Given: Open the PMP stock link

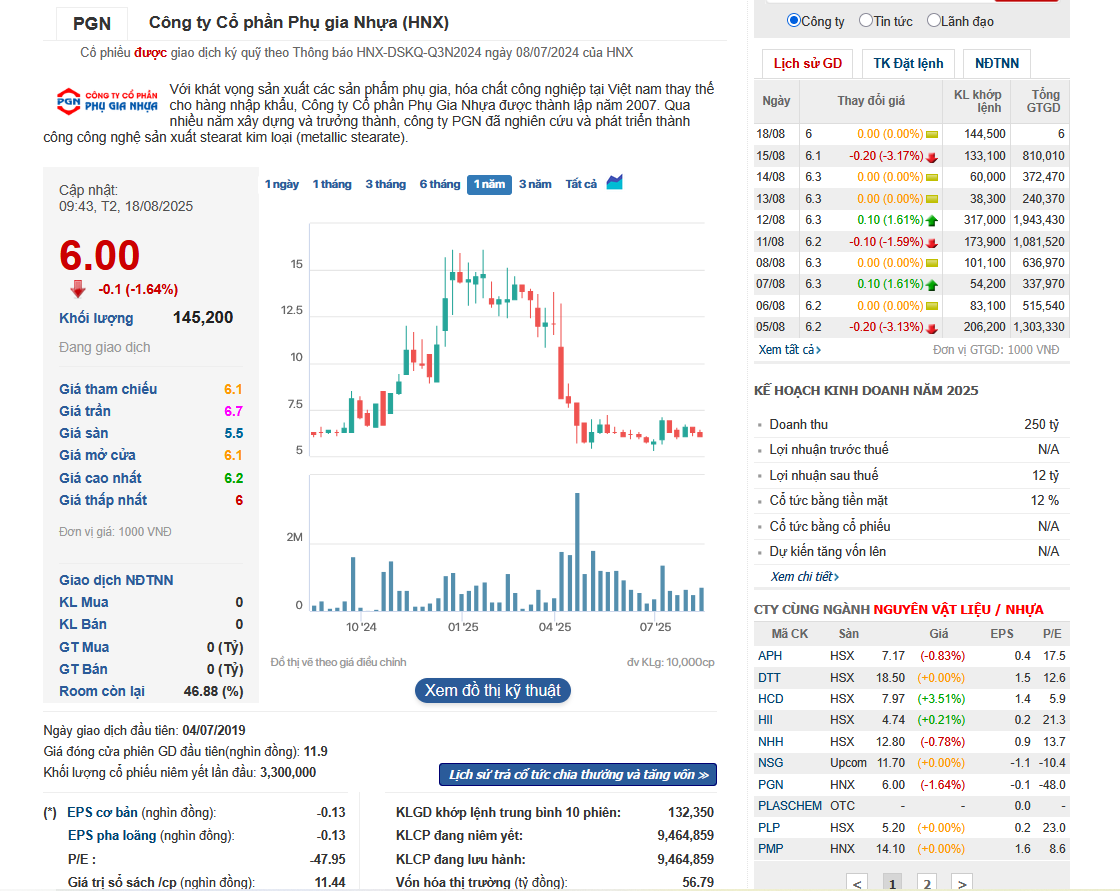Looking at the screenshot, I should (x=771, y=849).
